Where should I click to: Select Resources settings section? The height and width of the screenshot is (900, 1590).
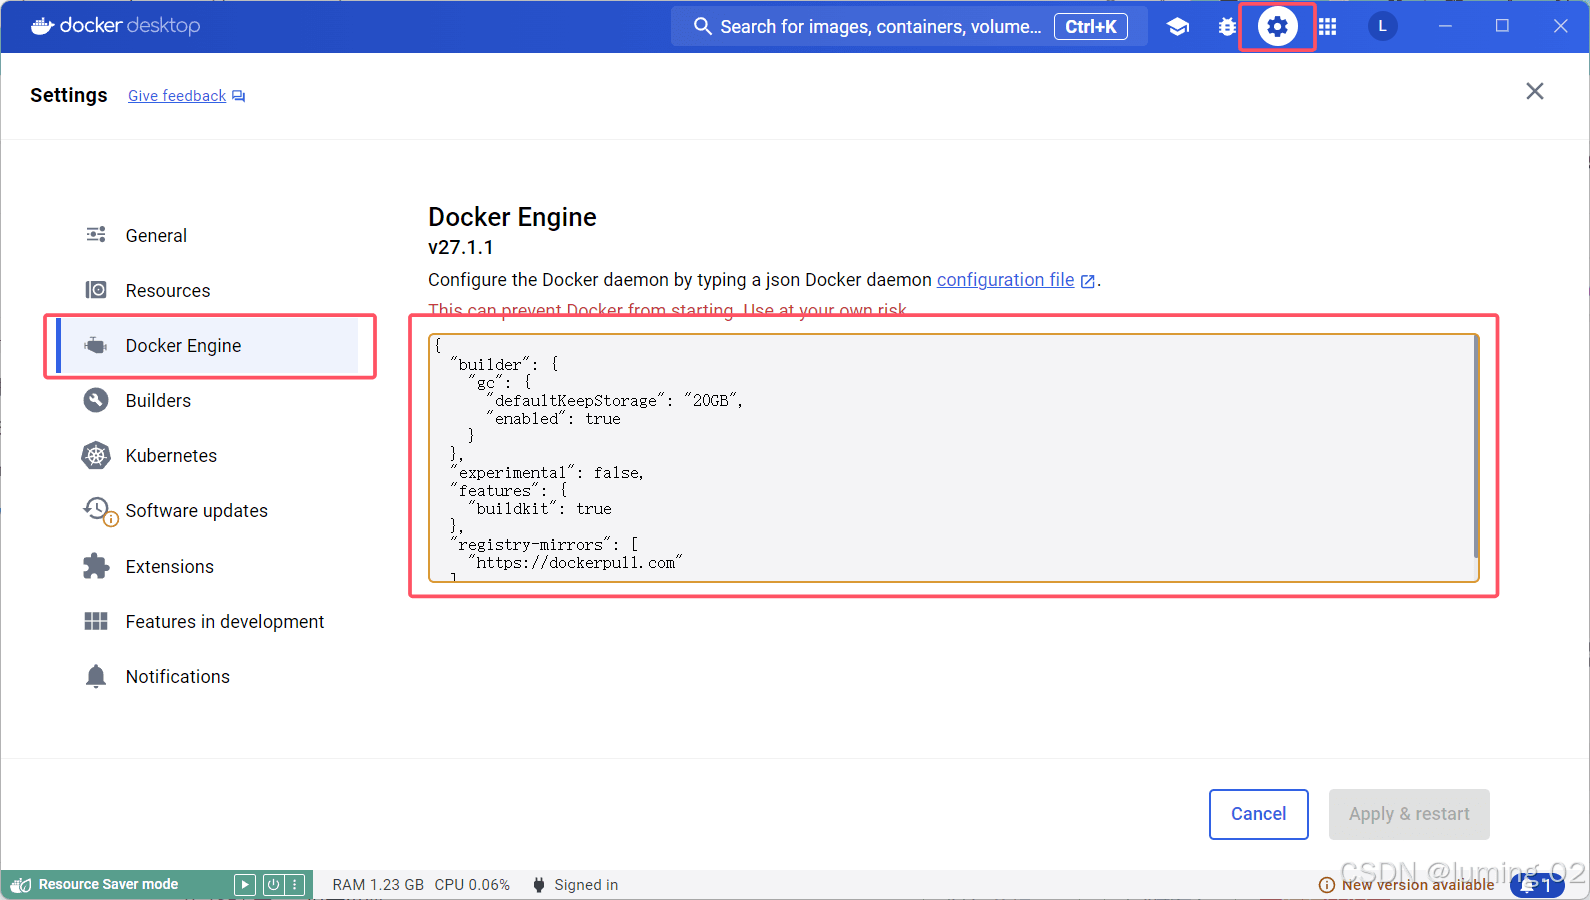(x=208, y=290)
